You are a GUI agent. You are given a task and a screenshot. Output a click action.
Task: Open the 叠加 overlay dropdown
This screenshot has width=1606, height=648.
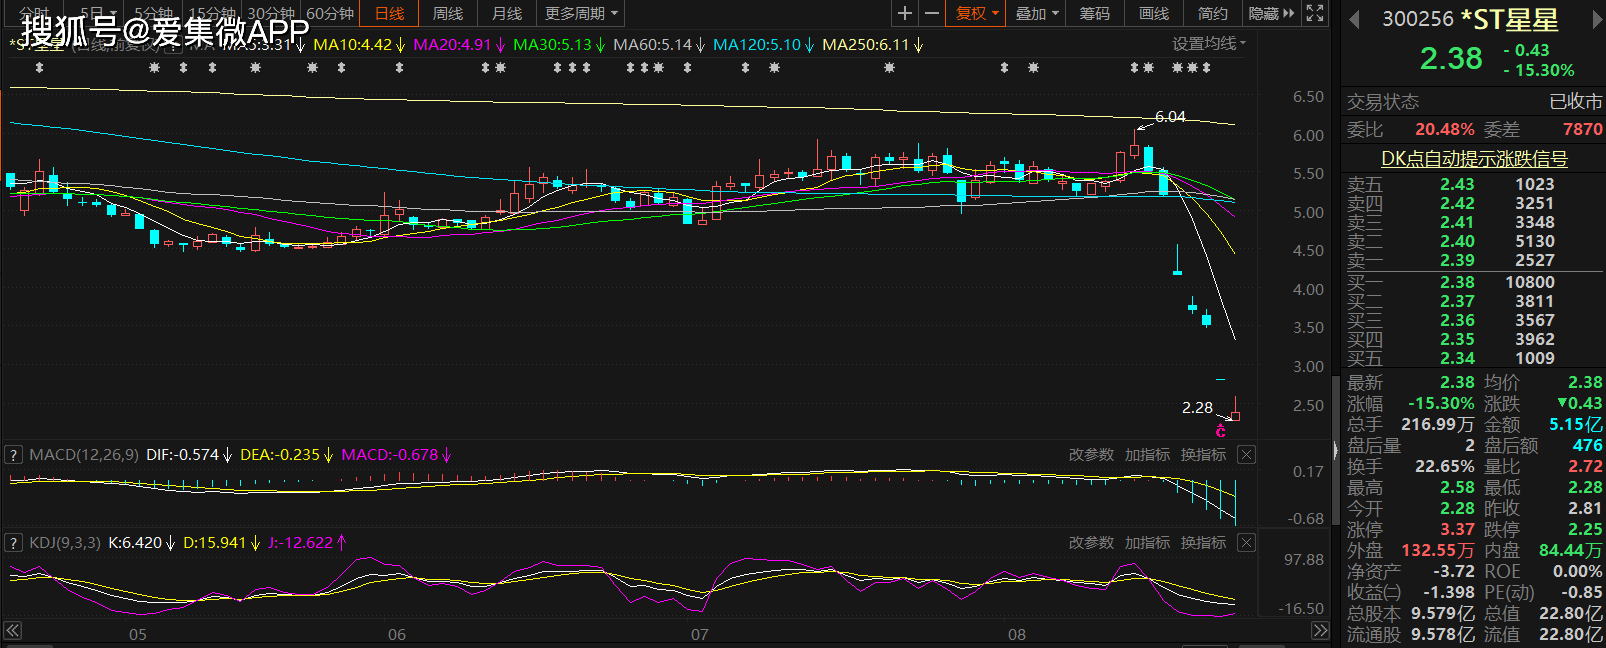pos(1037,13)
